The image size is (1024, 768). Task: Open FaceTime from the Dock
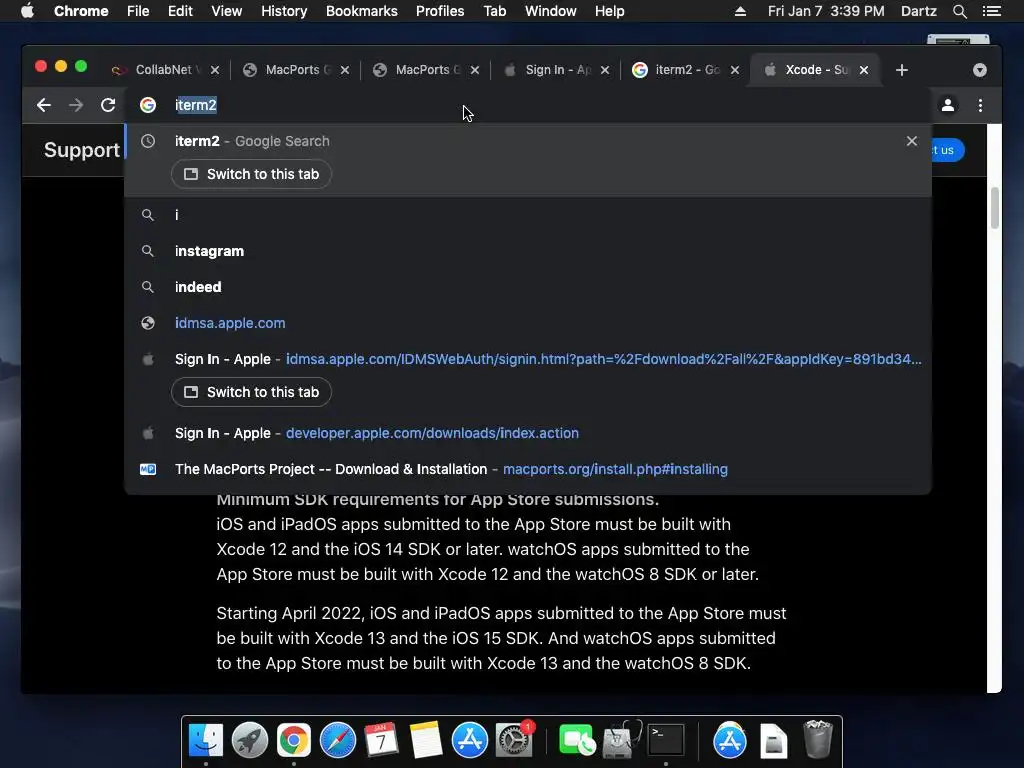pos(577,741)
